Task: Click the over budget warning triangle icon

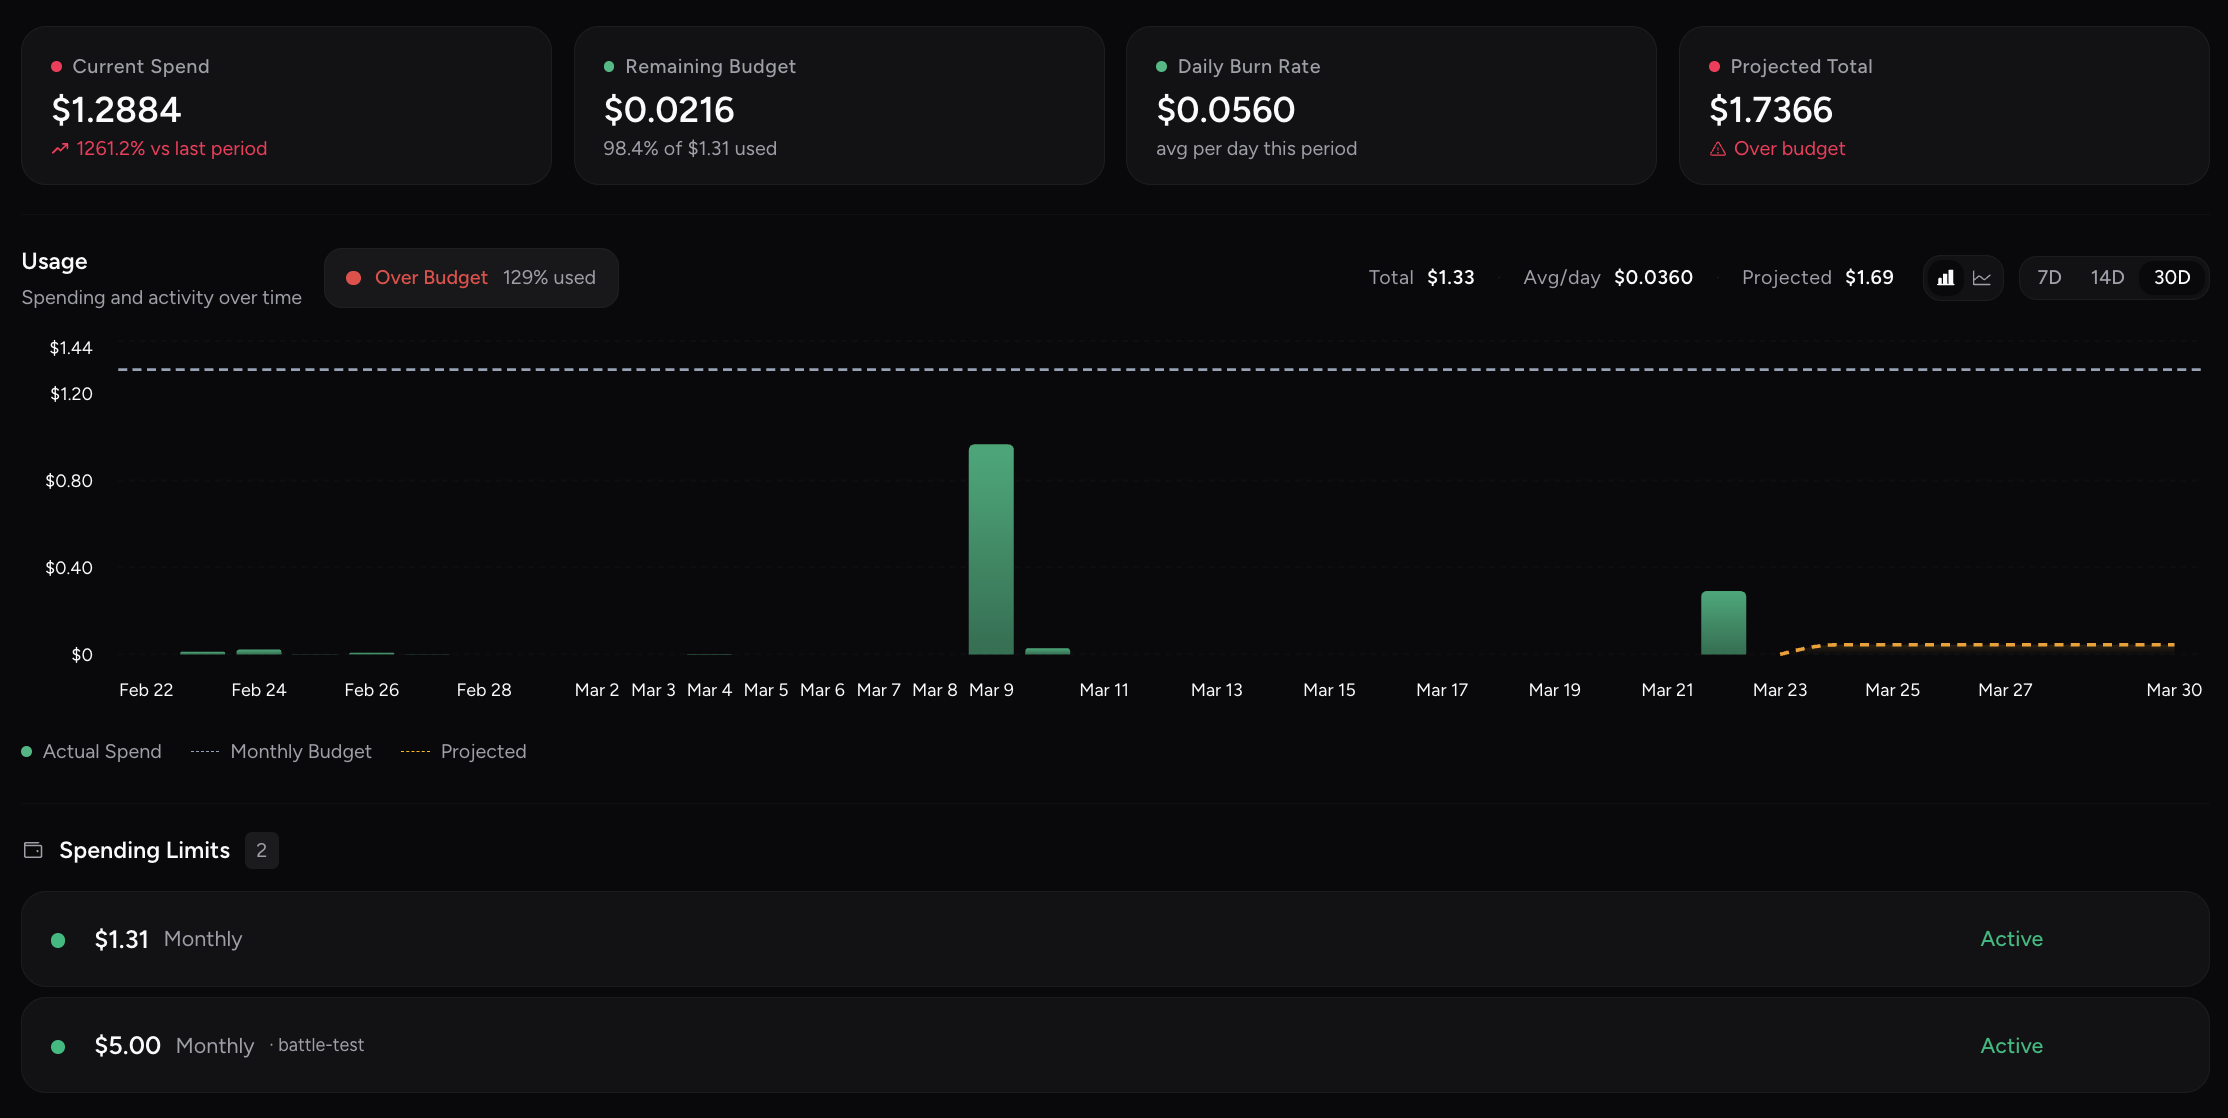Action: [1717, 149]
